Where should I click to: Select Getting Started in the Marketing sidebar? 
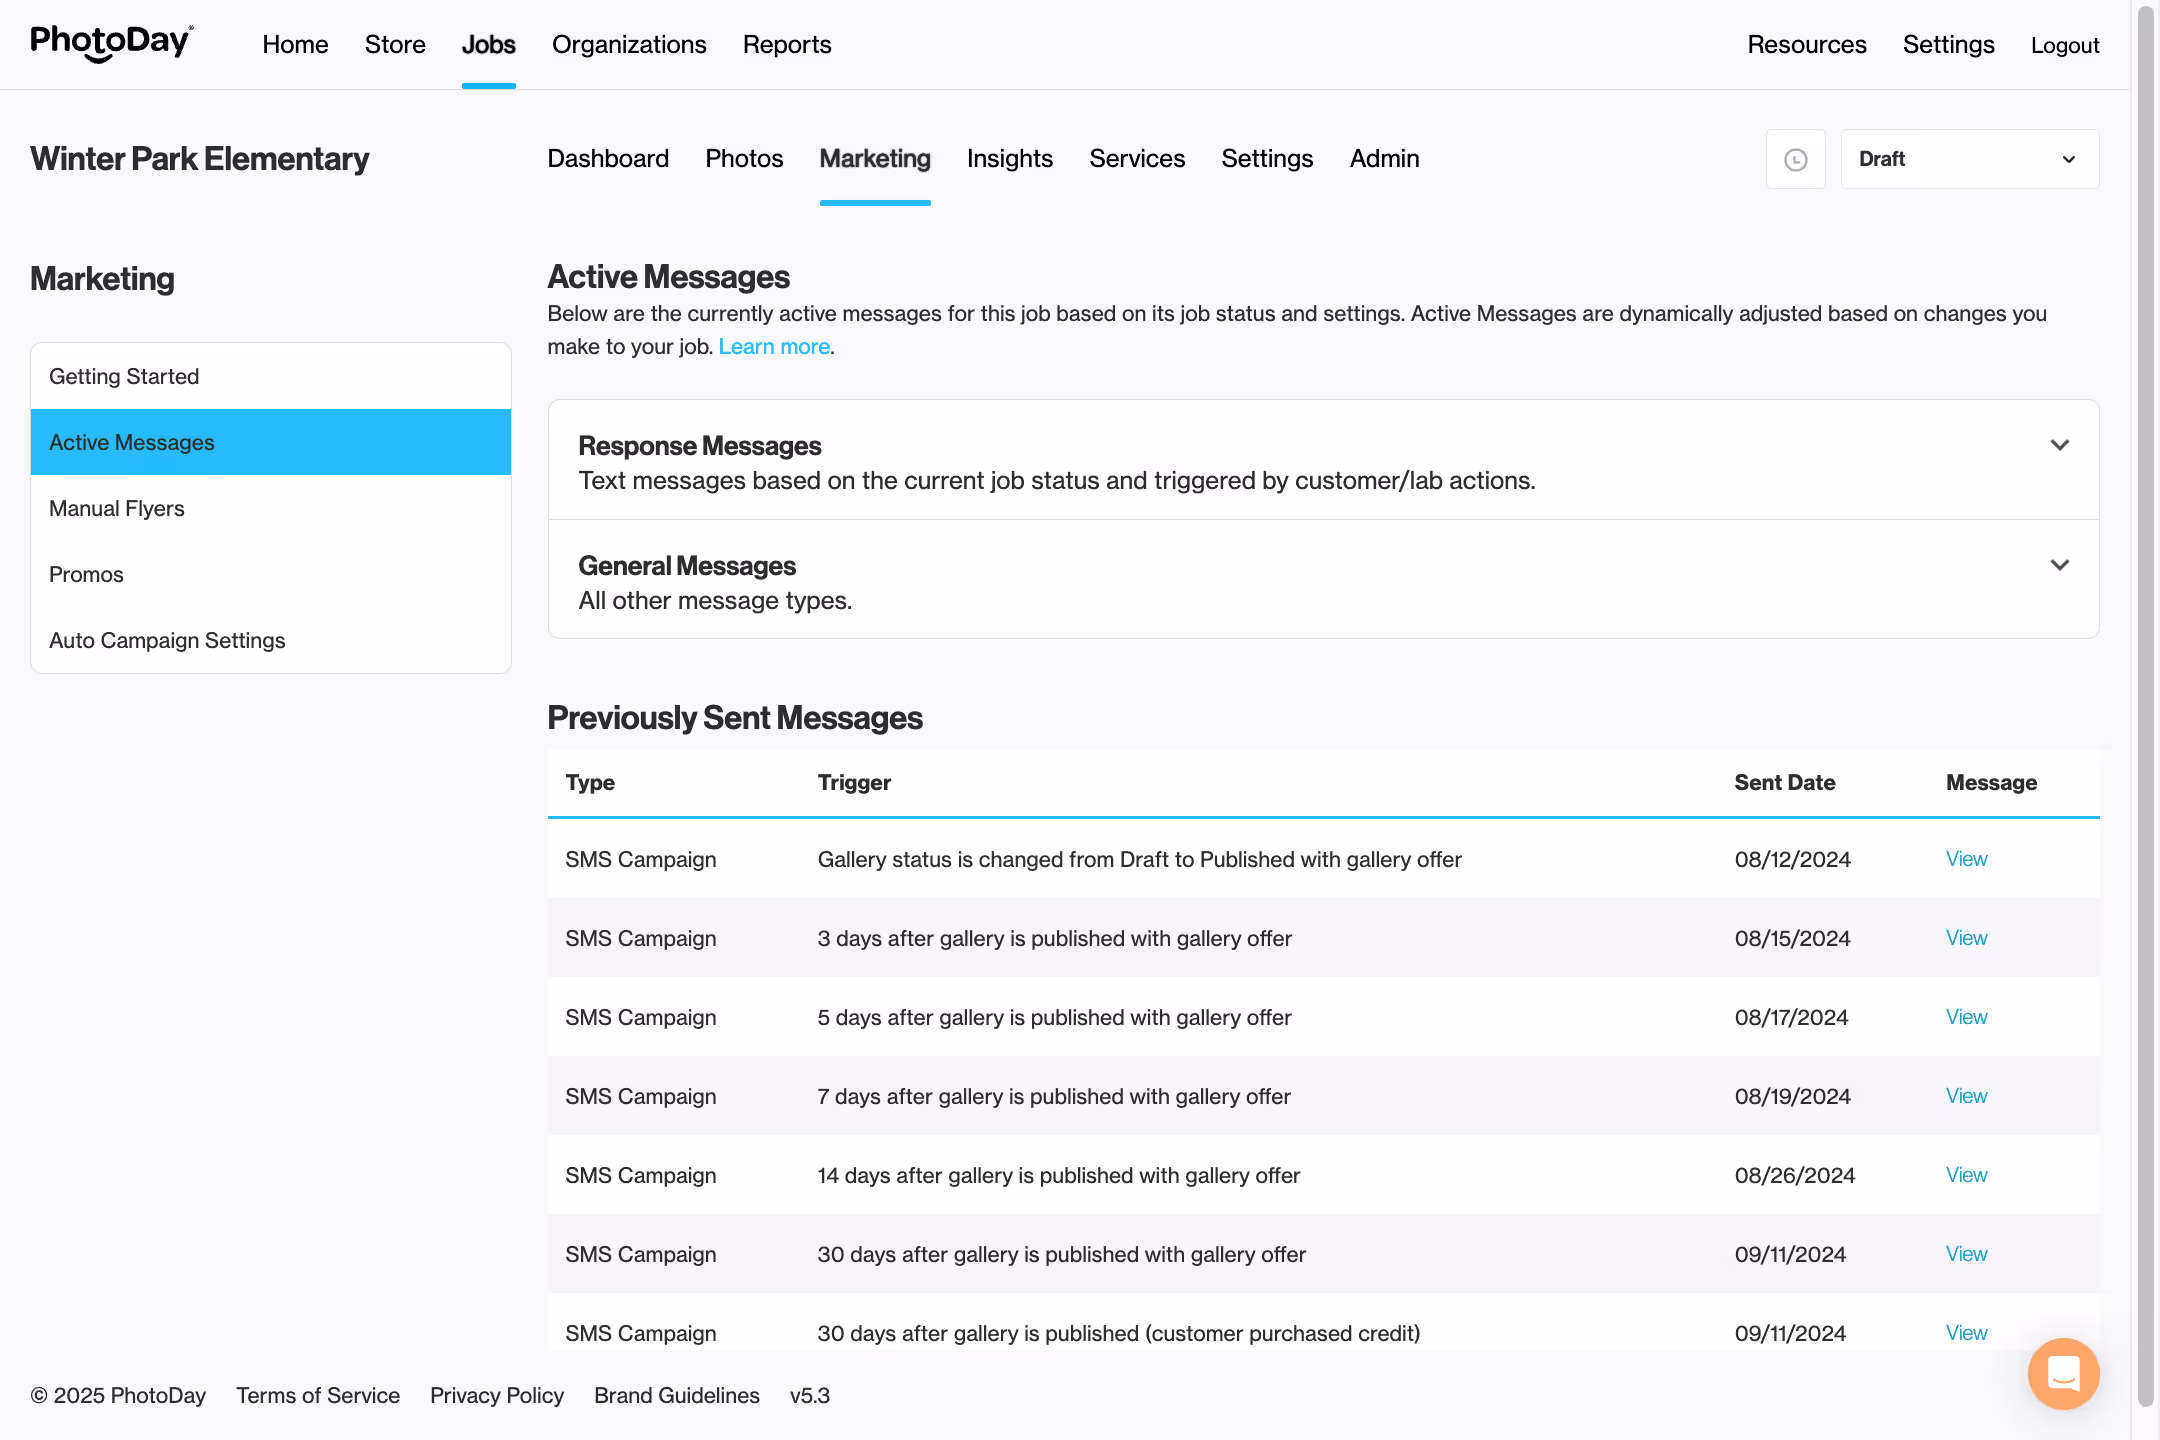pyautogui.click(x=271, y=376)
